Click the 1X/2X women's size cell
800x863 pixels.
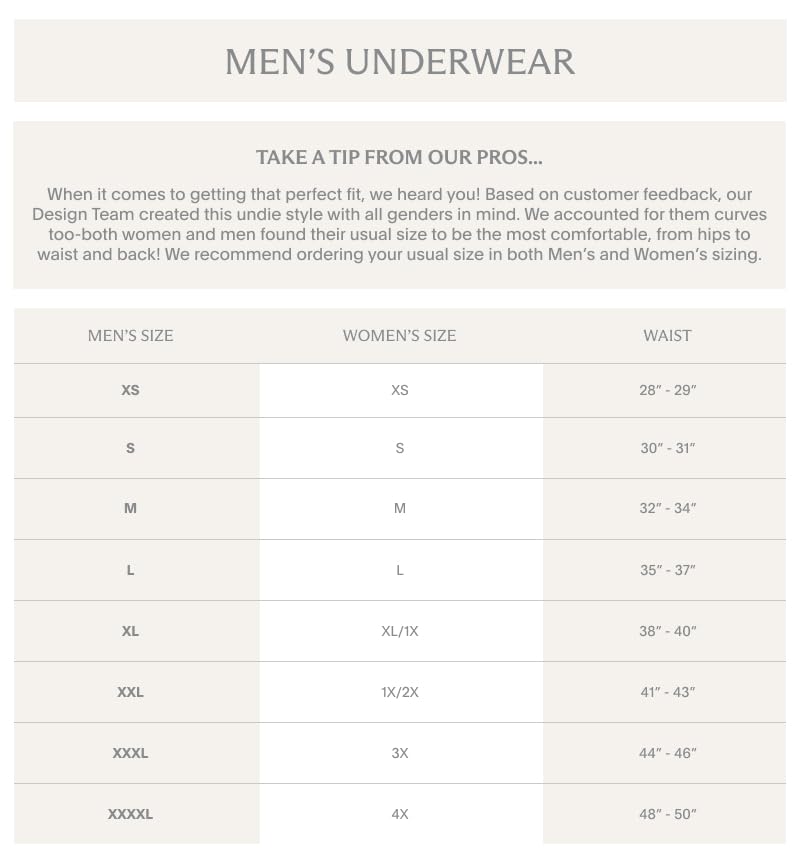(400, 692)
